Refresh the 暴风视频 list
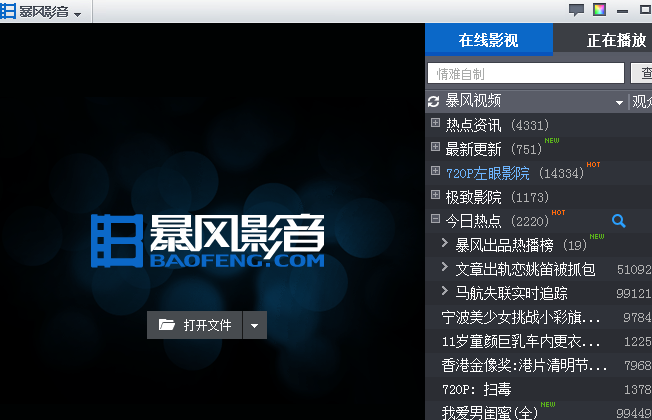652x420 pixels. 434,101
